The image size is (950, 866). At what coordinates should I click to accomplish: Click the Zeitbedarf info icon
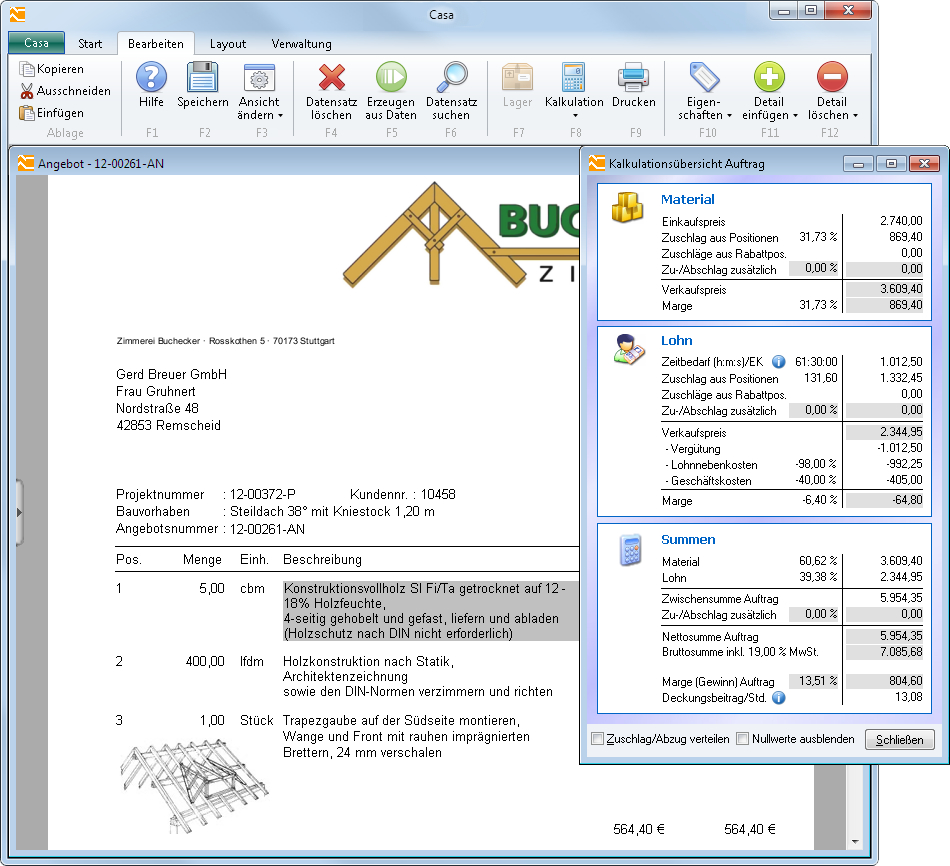coord(779,362)
